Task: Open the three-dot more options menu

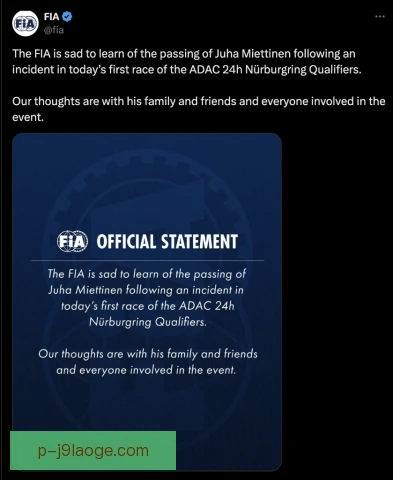Action: [x=380, y=16]
